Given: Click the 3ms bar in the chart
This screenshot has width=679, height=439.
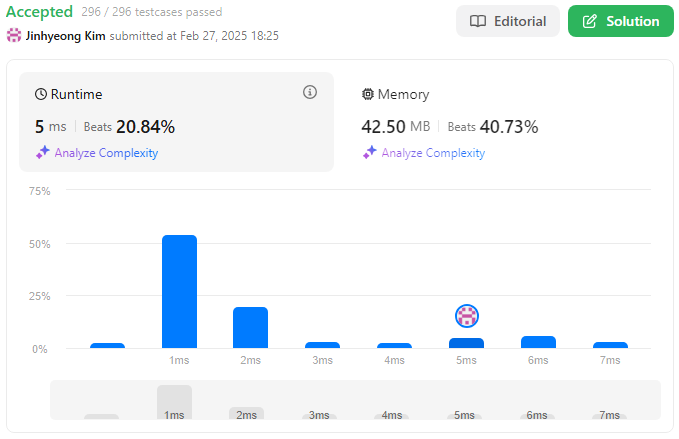Looking at the screenshot, I should coord(322,345).
